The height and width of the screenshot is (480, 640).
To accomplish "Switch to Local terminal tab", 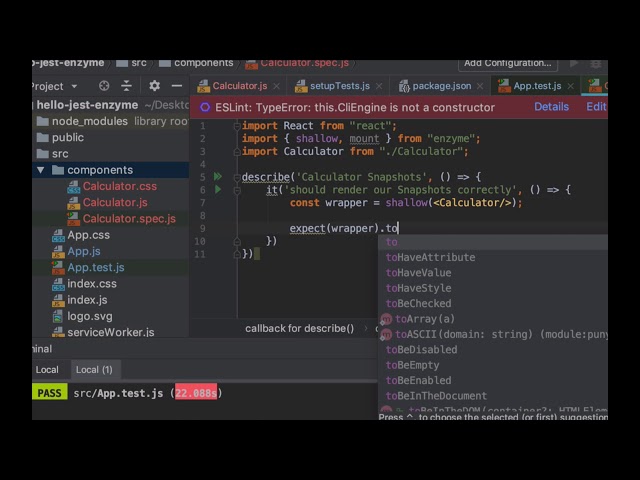I will pos(47,370).
